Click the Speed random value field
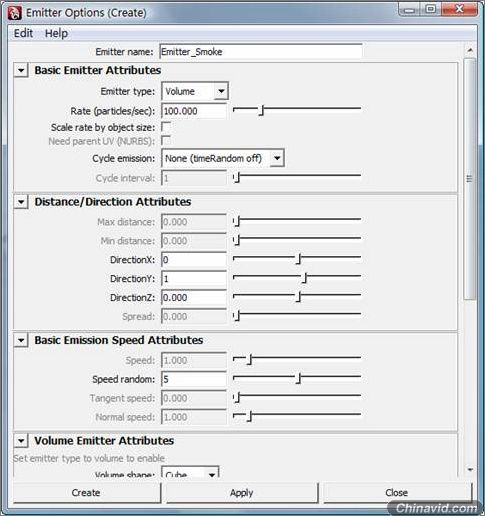This screenshot has width=485, height=516. 194,379
